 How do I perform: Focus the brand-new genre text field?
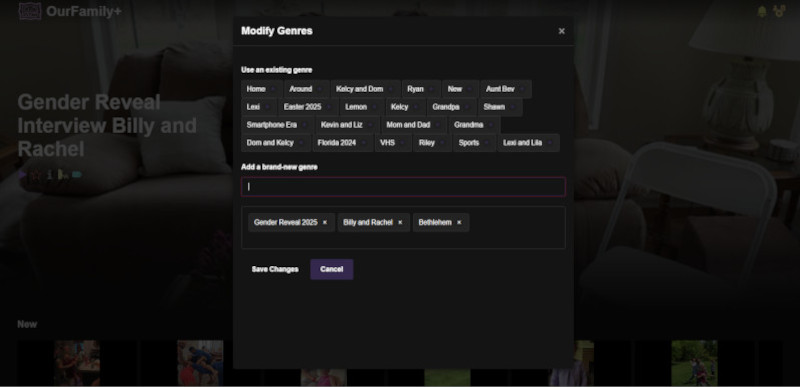click(x=403, y=187)
